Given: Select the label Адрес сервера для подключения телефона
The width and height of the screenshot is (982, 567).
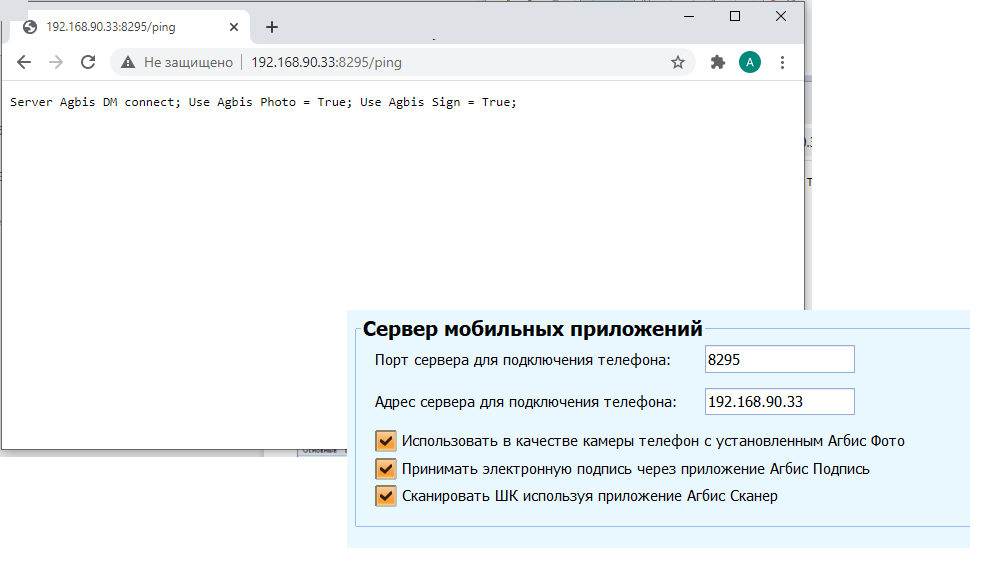Looking at the screenshot, I should (x=525, y=402).
